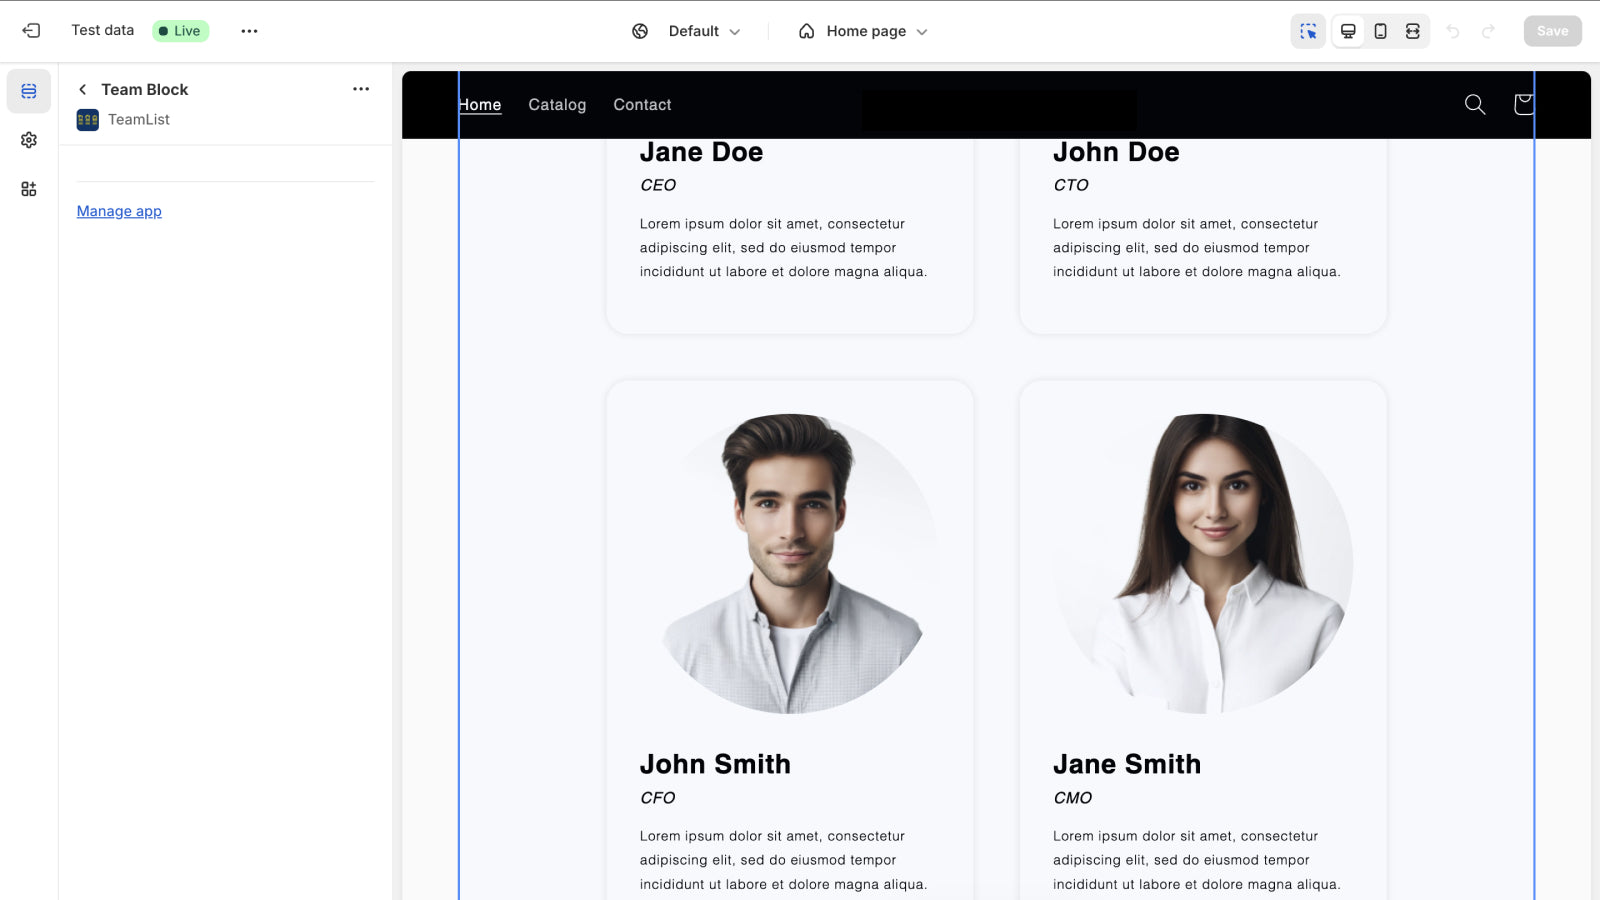Switch to the Contact page tab
Viewport: 1600px width, 900px height.
coord(642,104)
